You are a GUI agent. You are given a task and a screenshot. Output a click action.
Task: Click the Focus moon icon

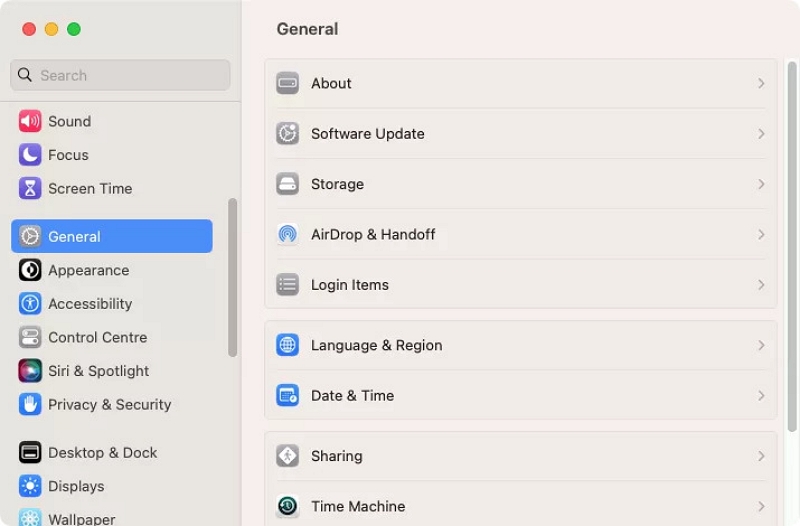pos(30,155)
